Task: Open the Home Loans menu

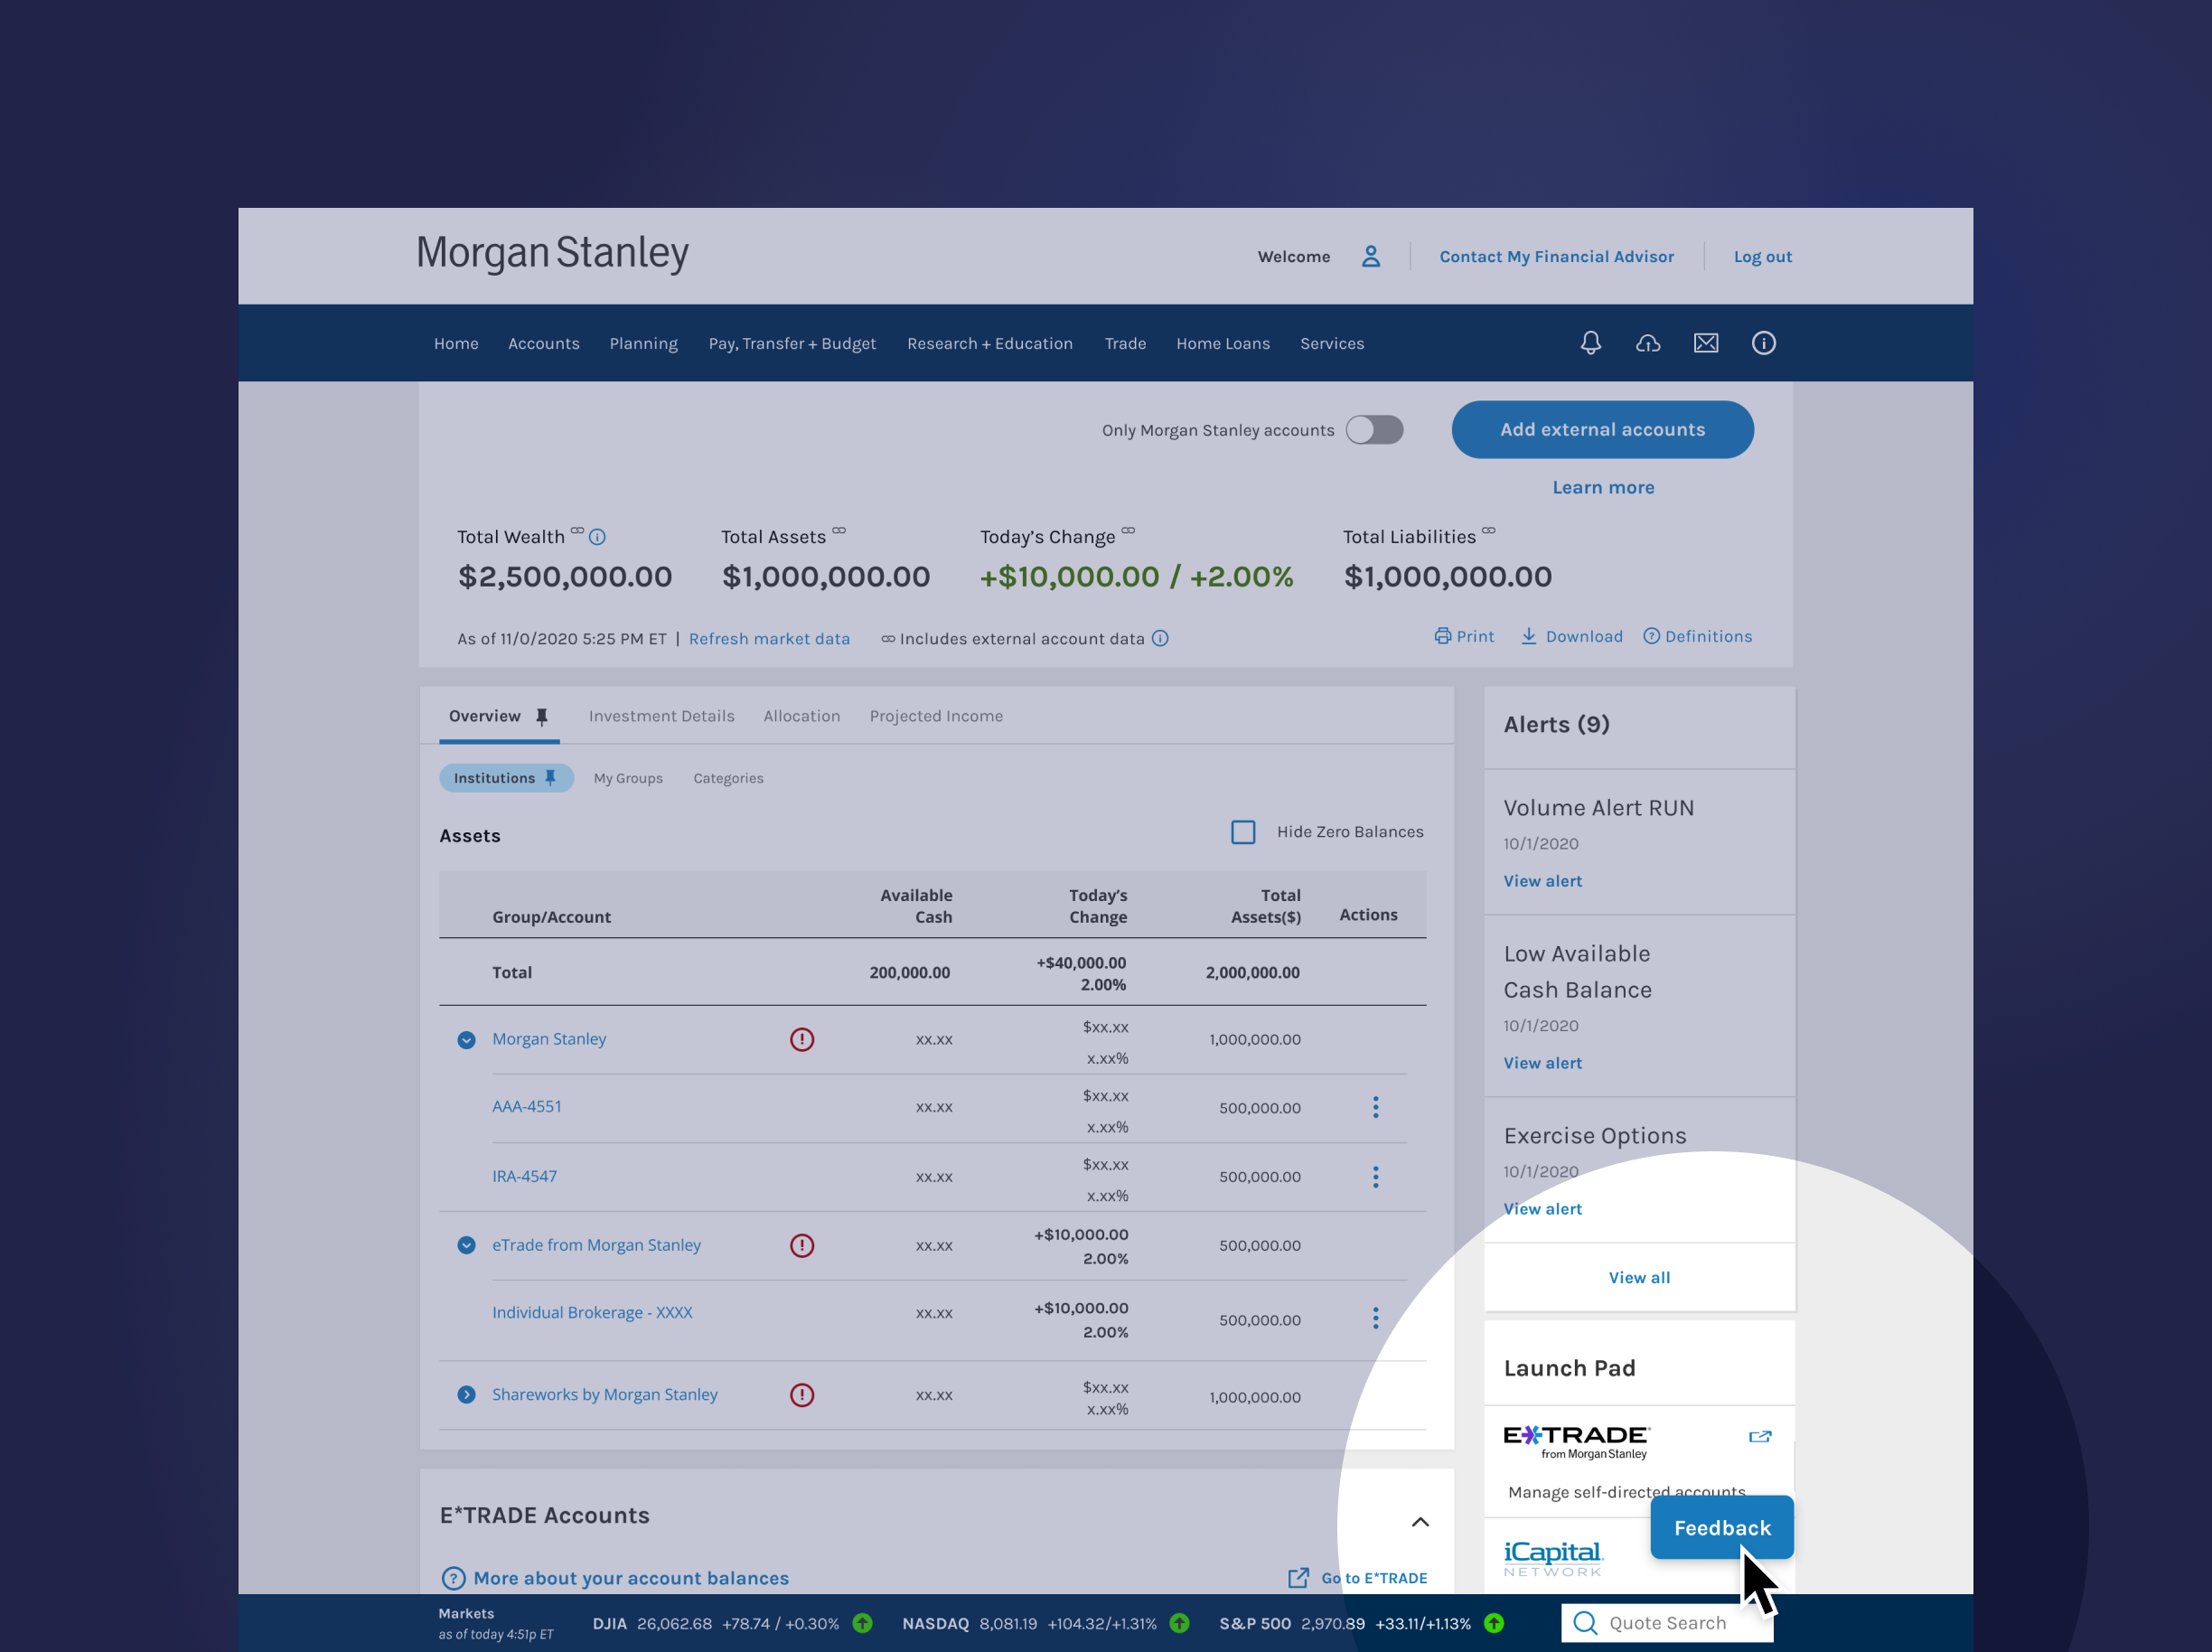Action: (x=1223, y=343)
